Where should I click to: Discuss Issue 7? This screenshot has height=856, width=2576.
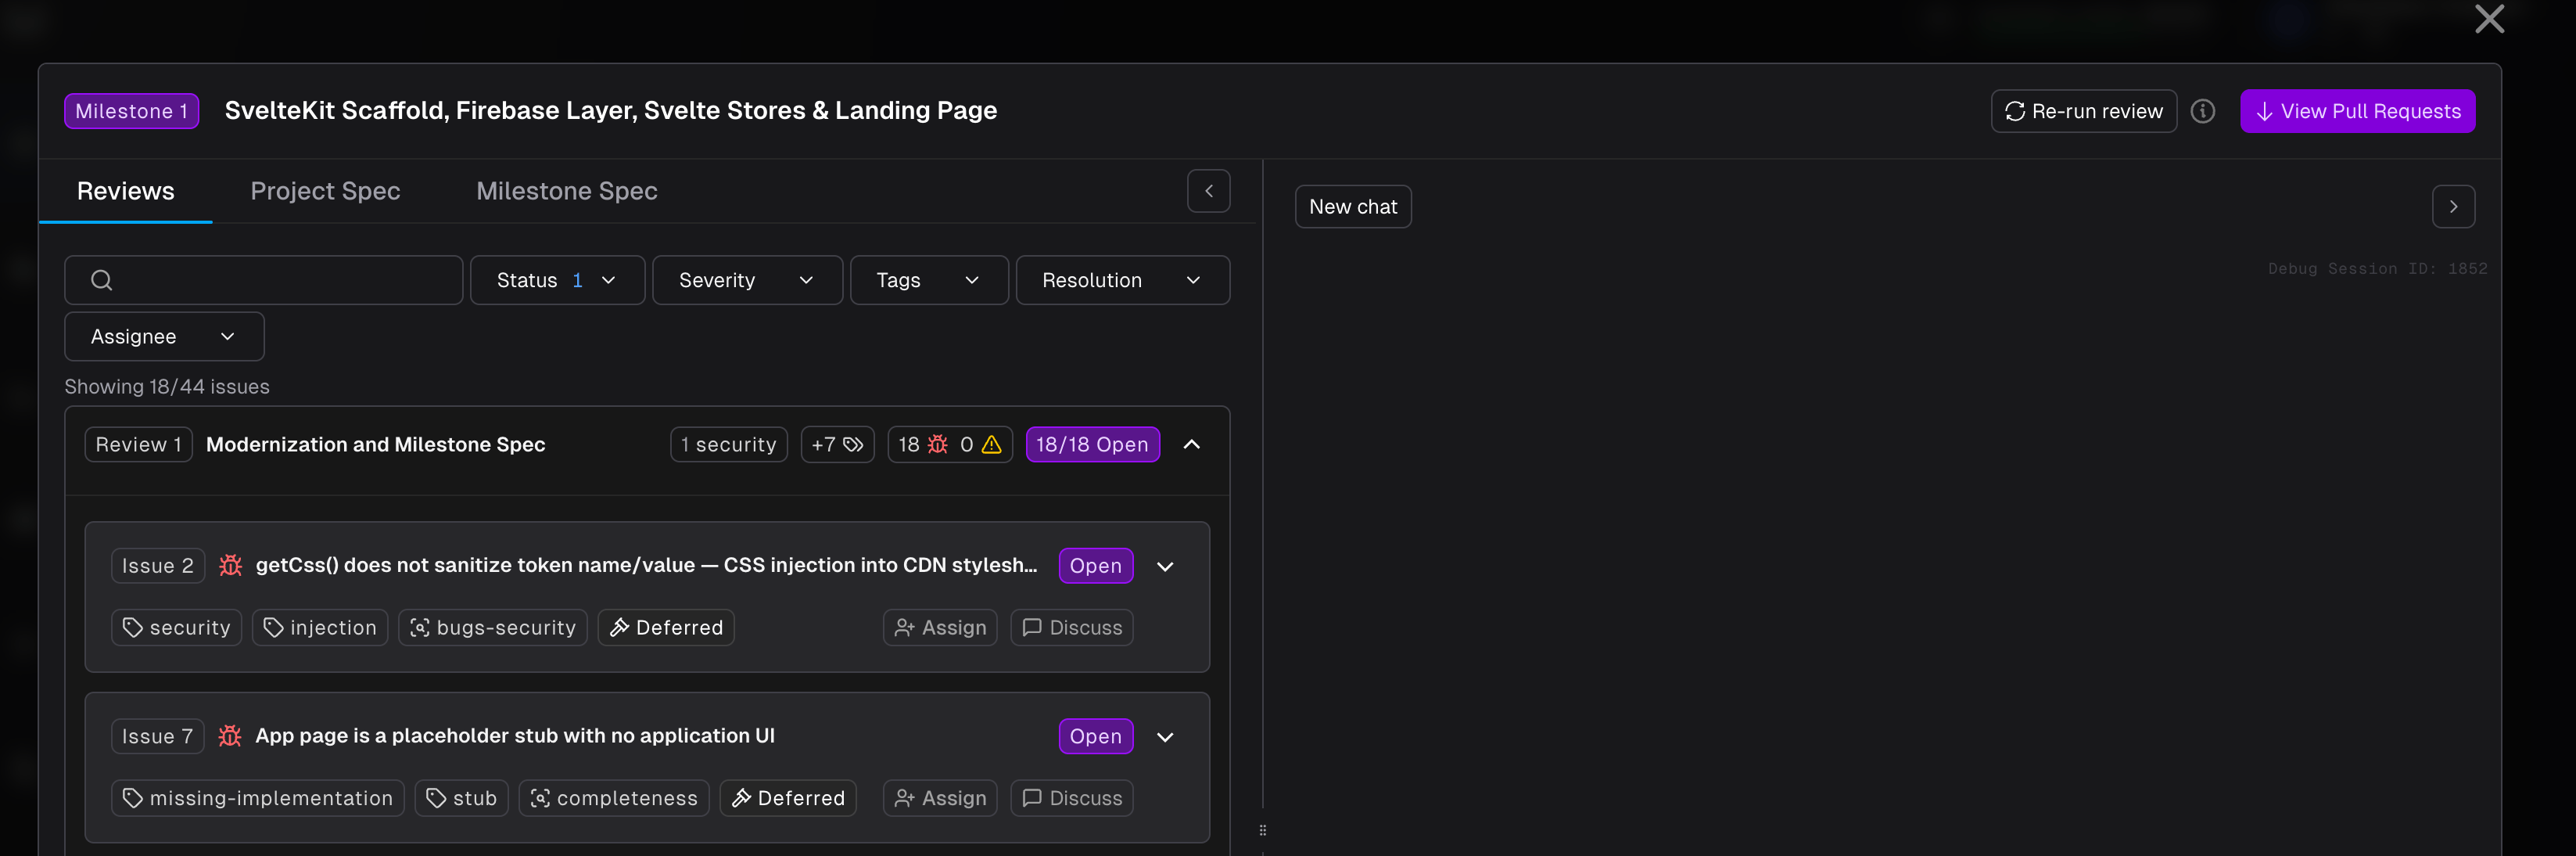(1071, 799)
